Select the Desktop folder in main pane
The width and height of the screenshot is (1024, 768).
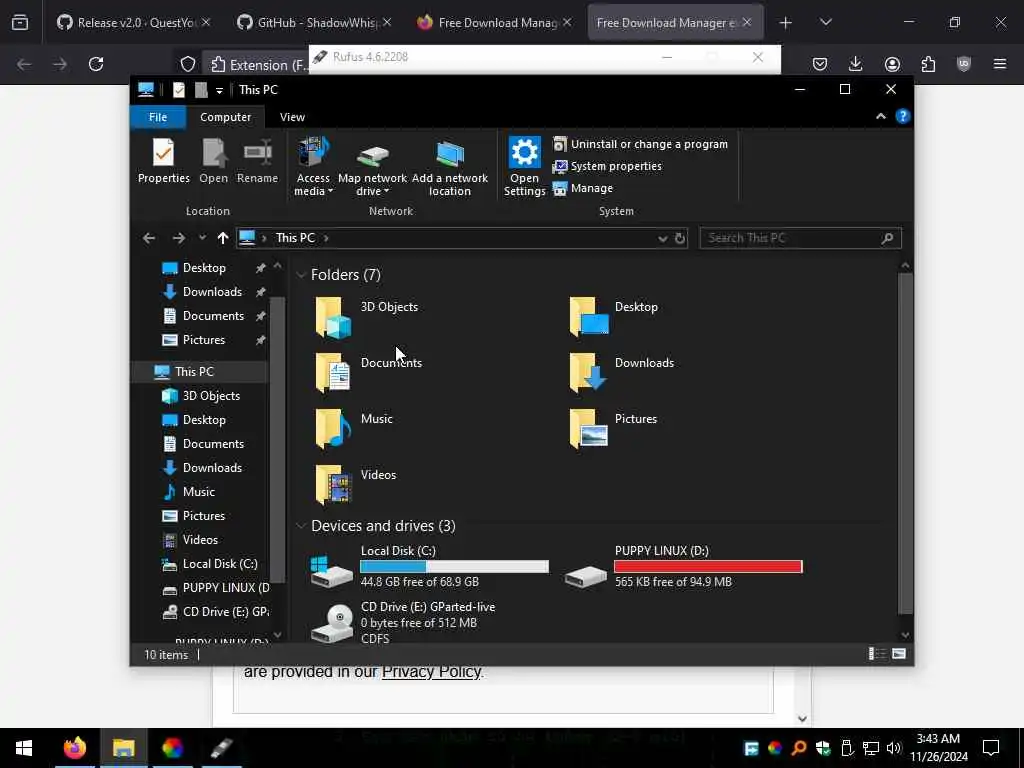click(x=614, y=317)
